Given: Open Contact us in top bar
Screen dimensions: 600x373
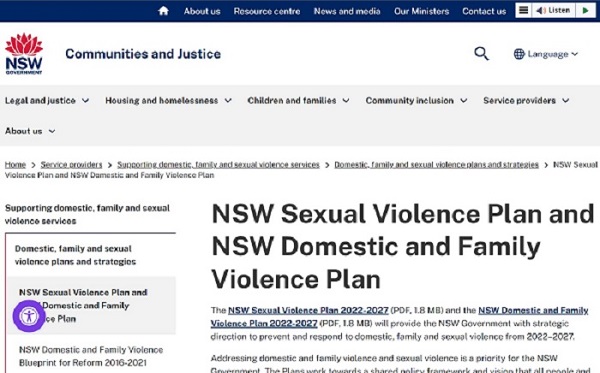Looking at the screenshot, I should coord(484,11).
